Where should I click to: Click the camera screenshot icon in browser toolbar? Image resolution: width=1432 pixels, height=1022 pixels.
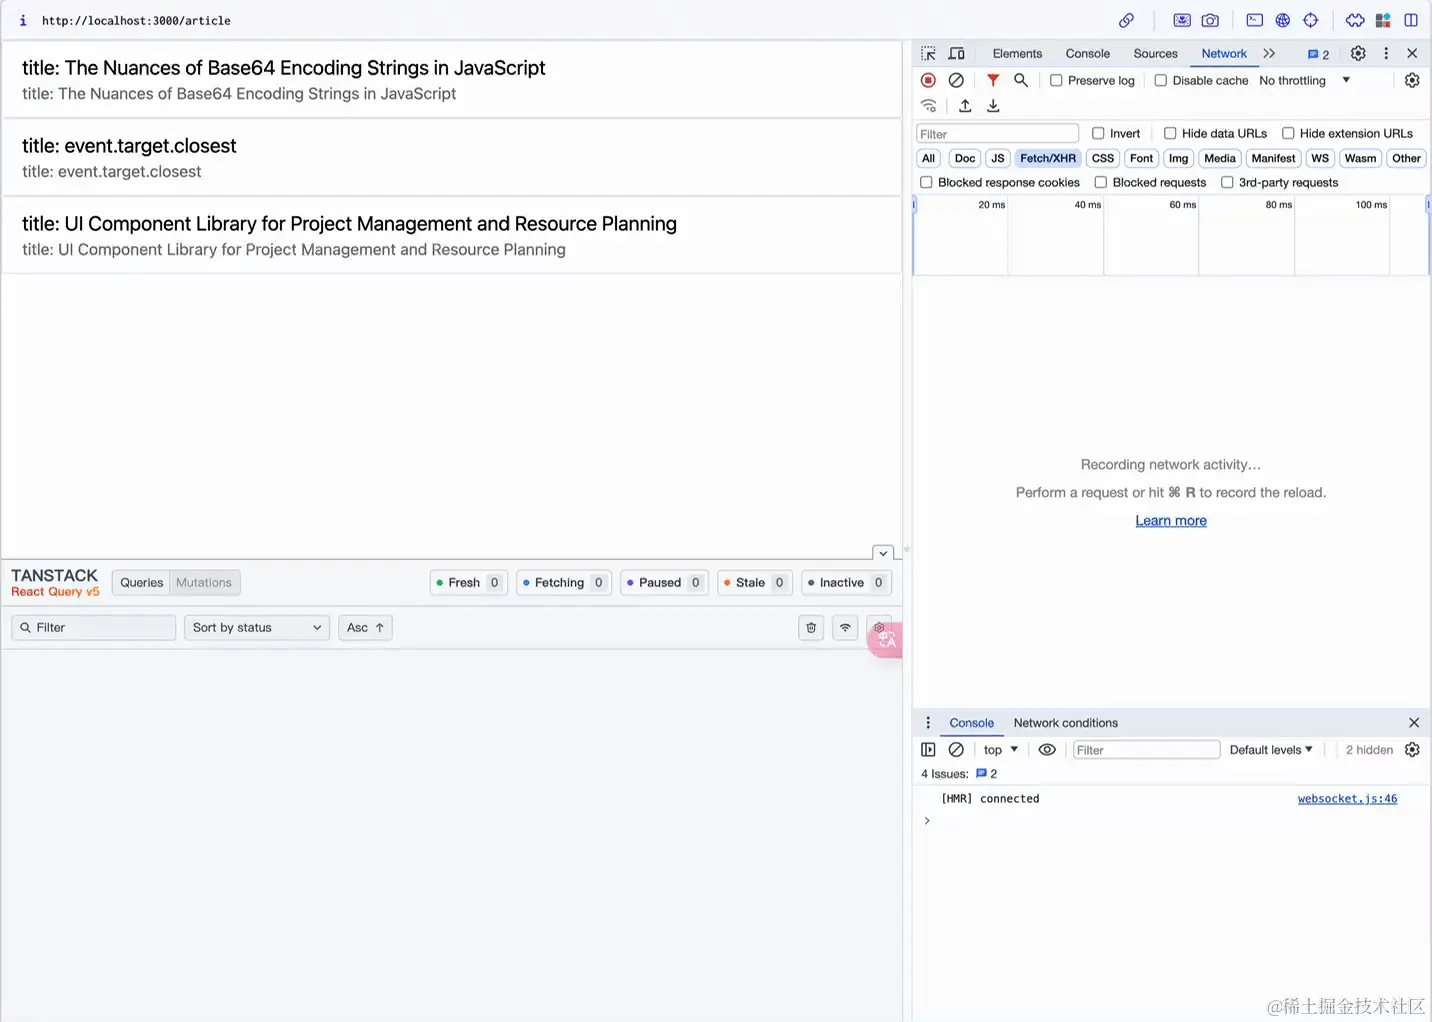coord(1210,20)
